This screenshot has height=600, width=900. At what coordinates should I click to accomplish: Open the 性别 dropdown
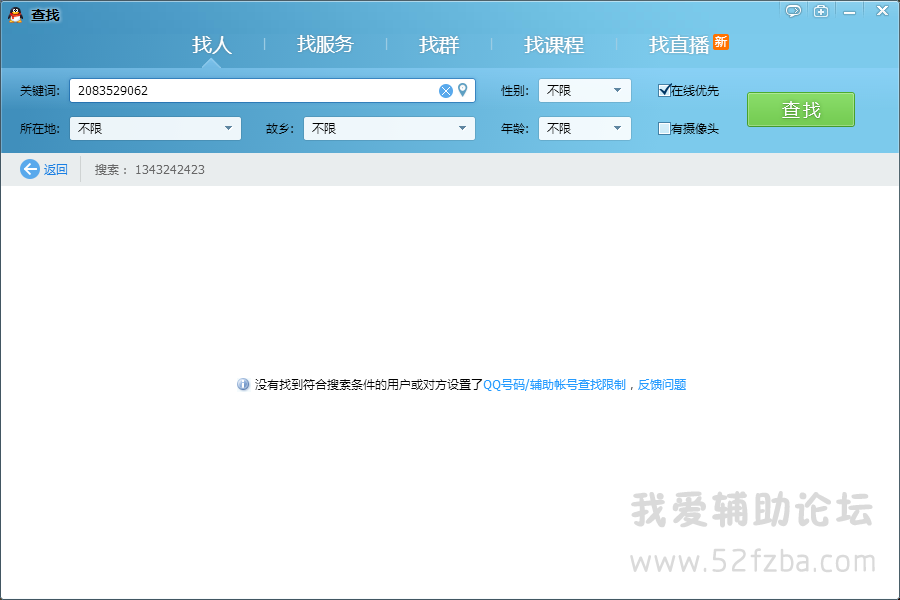pyautogui.click(x=584, y=91)
